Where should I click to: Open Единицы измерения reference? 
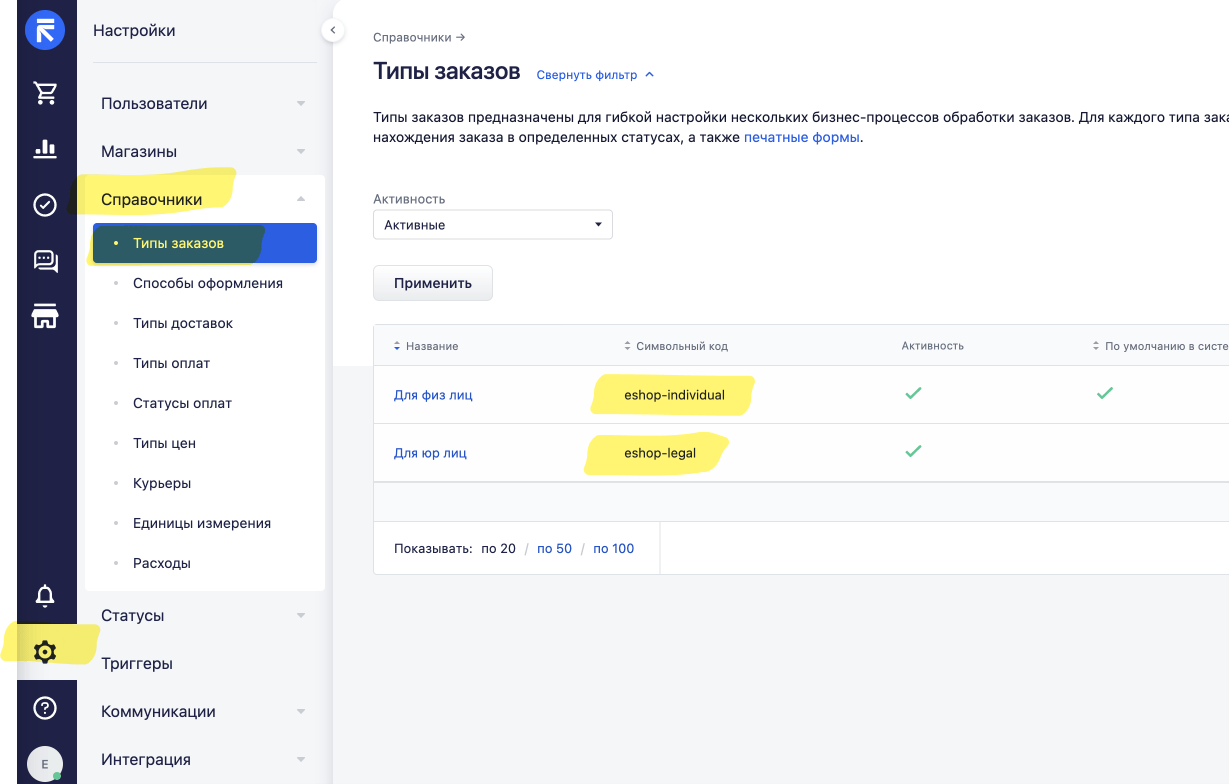click(202, 523)
